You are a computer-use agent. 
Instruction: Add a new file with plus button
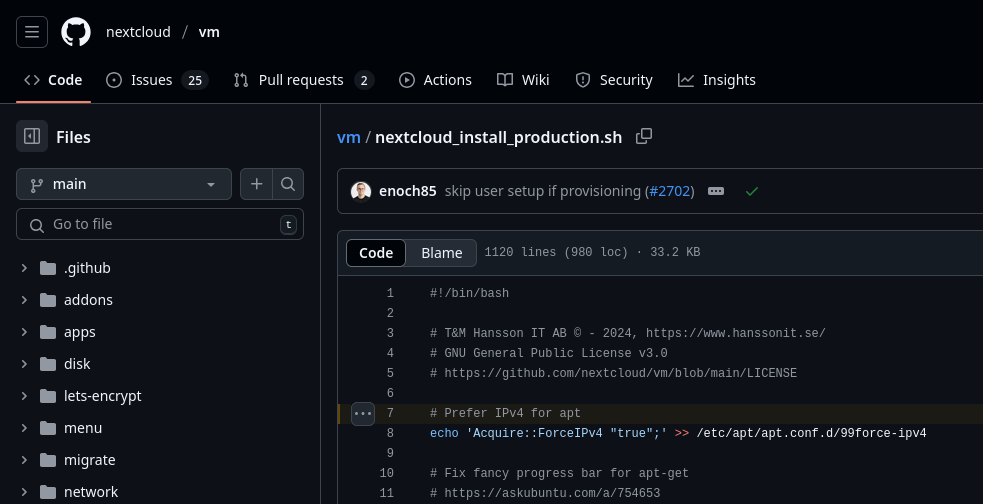(x=256, y=184)
